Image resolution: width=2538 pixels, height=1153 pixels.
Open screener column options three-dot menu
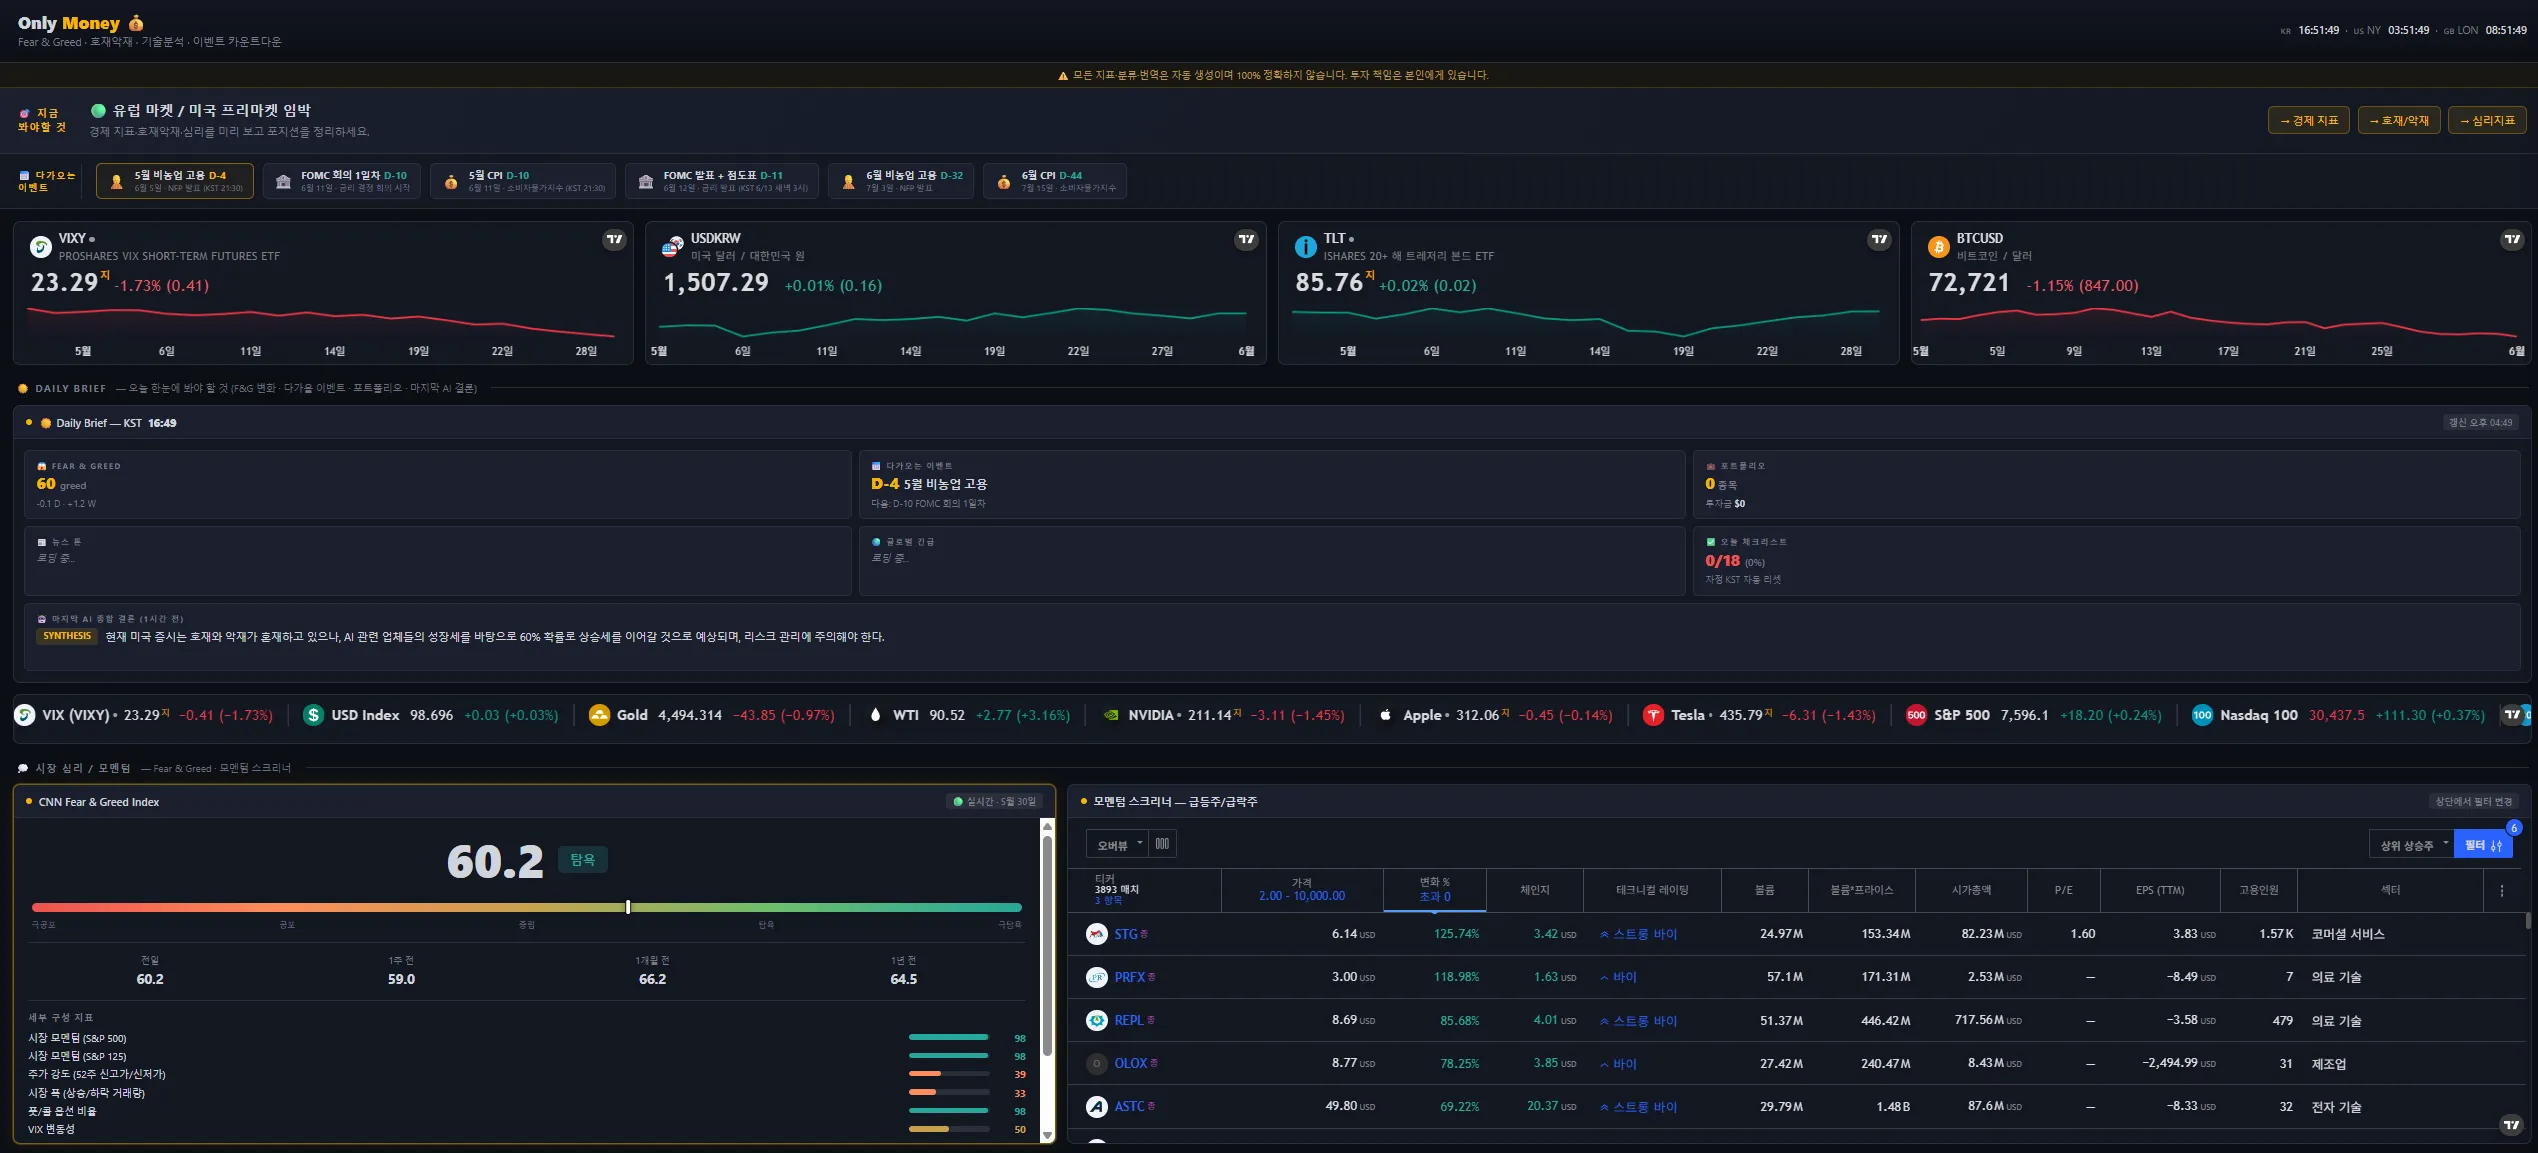click(x=2502, y=890)
